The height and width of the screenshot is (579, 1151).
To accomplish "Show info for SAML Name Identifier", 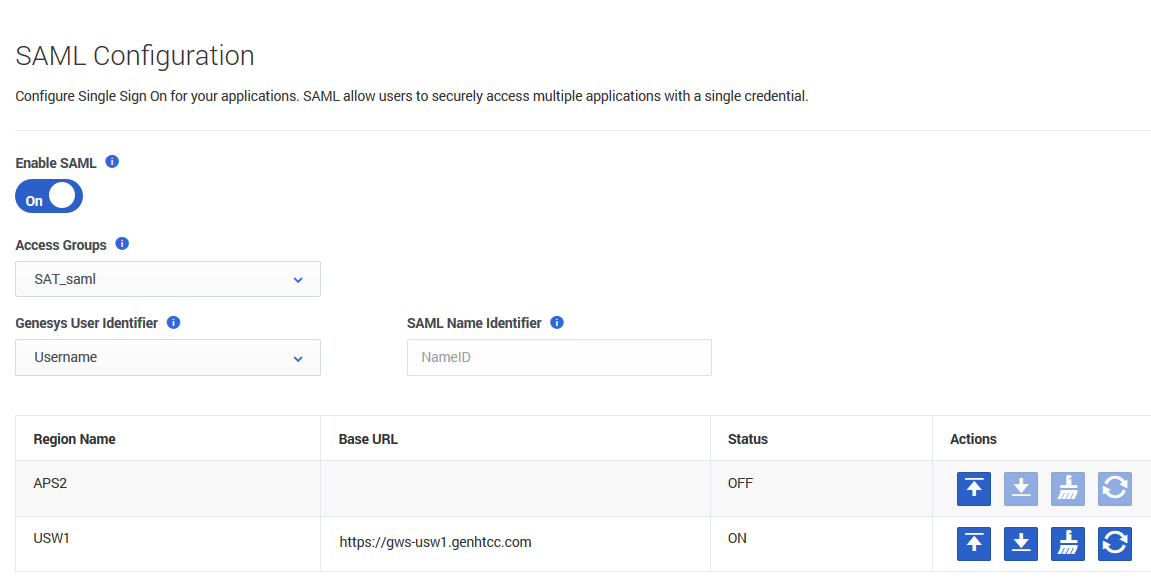I will [x=557, y=323].
